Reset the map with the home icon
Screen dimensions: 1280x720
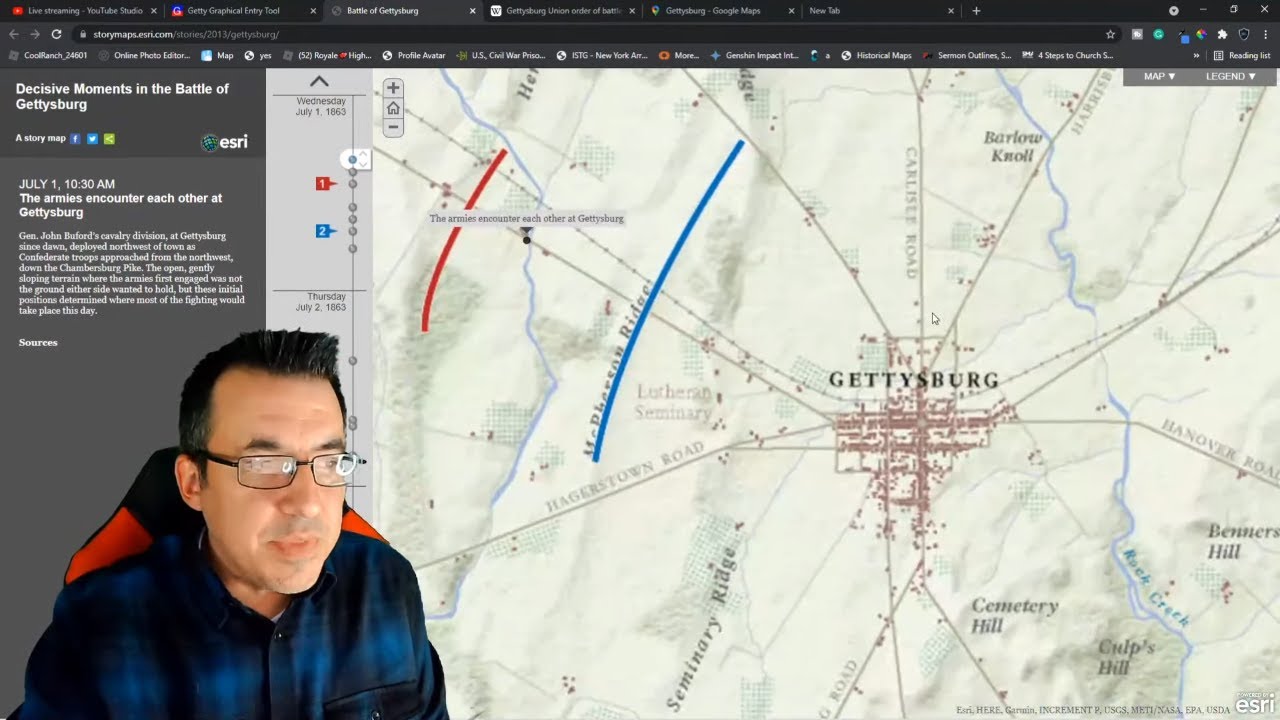pyautogui.click(x=393, y=108)
